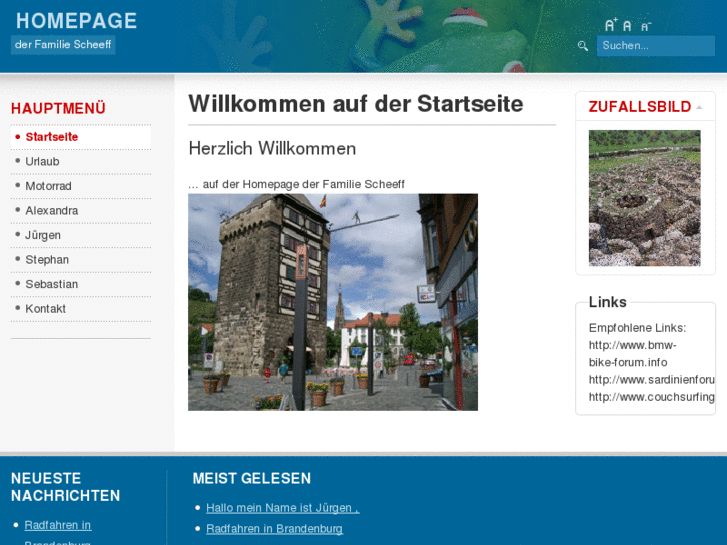The height and width of the screenshot is (545, 727).
Task: Increase font size with A+ icon
Action: tap(612, 25)
